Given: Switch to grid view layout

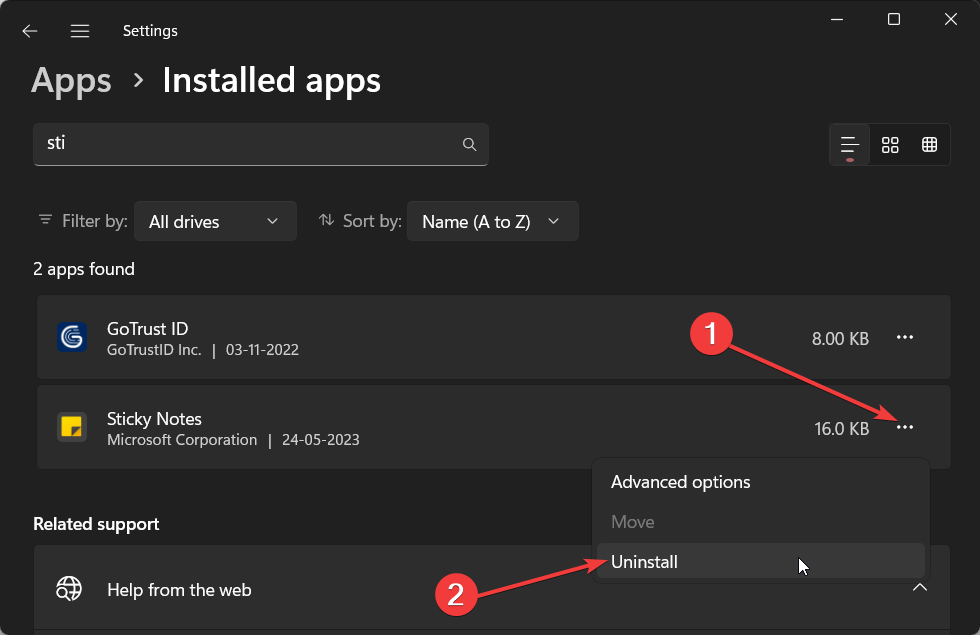Looking at the screenshot, I should pos(890,145).
